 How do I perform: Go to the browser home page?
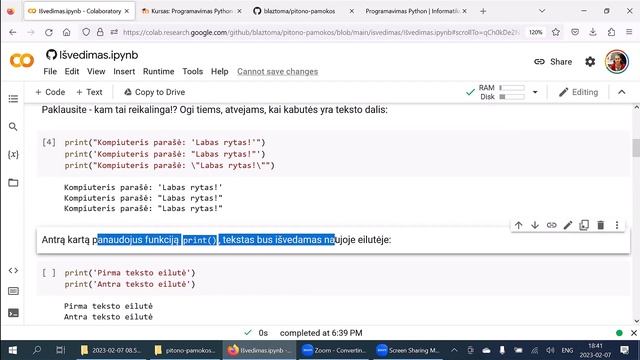(x=67, y=32)
